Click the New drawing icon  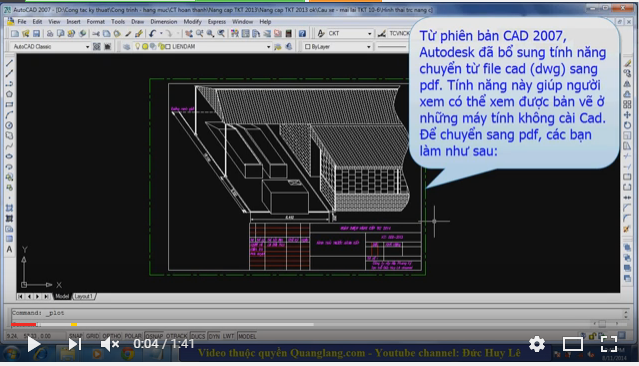coord(15,33)
